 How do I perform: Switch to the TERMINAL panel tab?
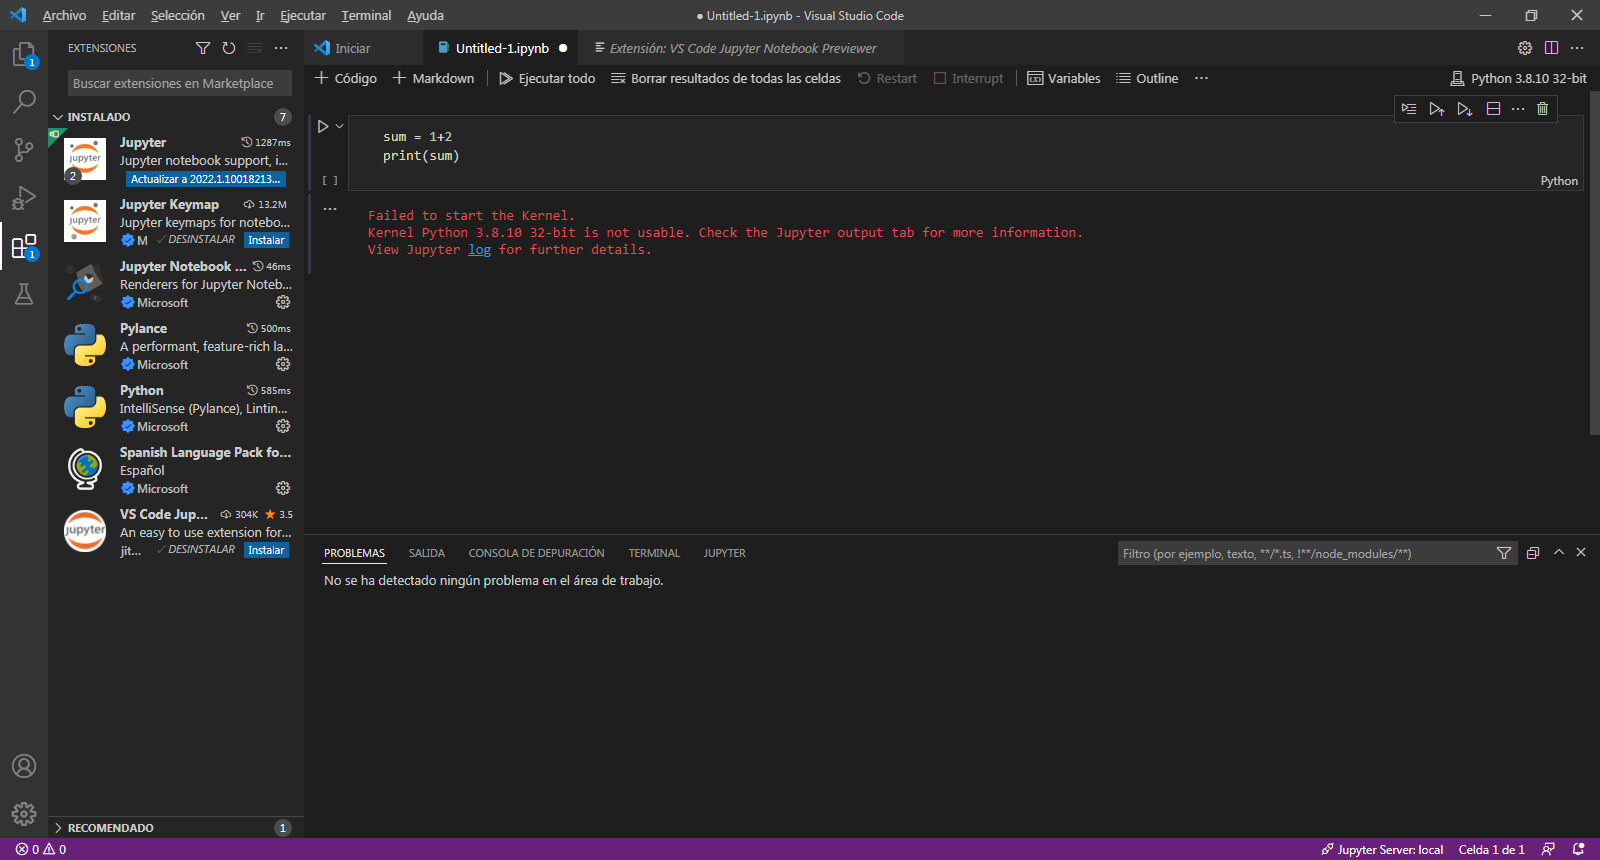(654, 553)
